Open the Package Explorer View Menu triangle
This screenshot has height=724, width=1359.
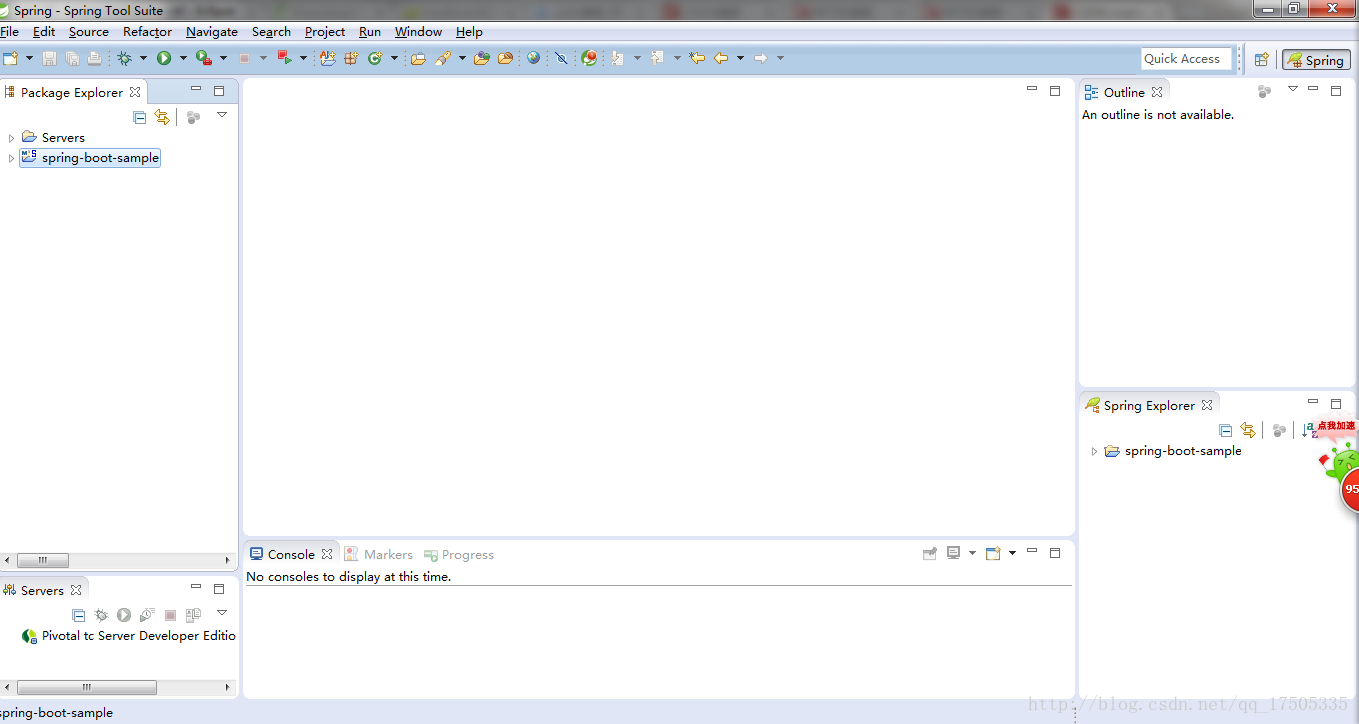point(222,115)
